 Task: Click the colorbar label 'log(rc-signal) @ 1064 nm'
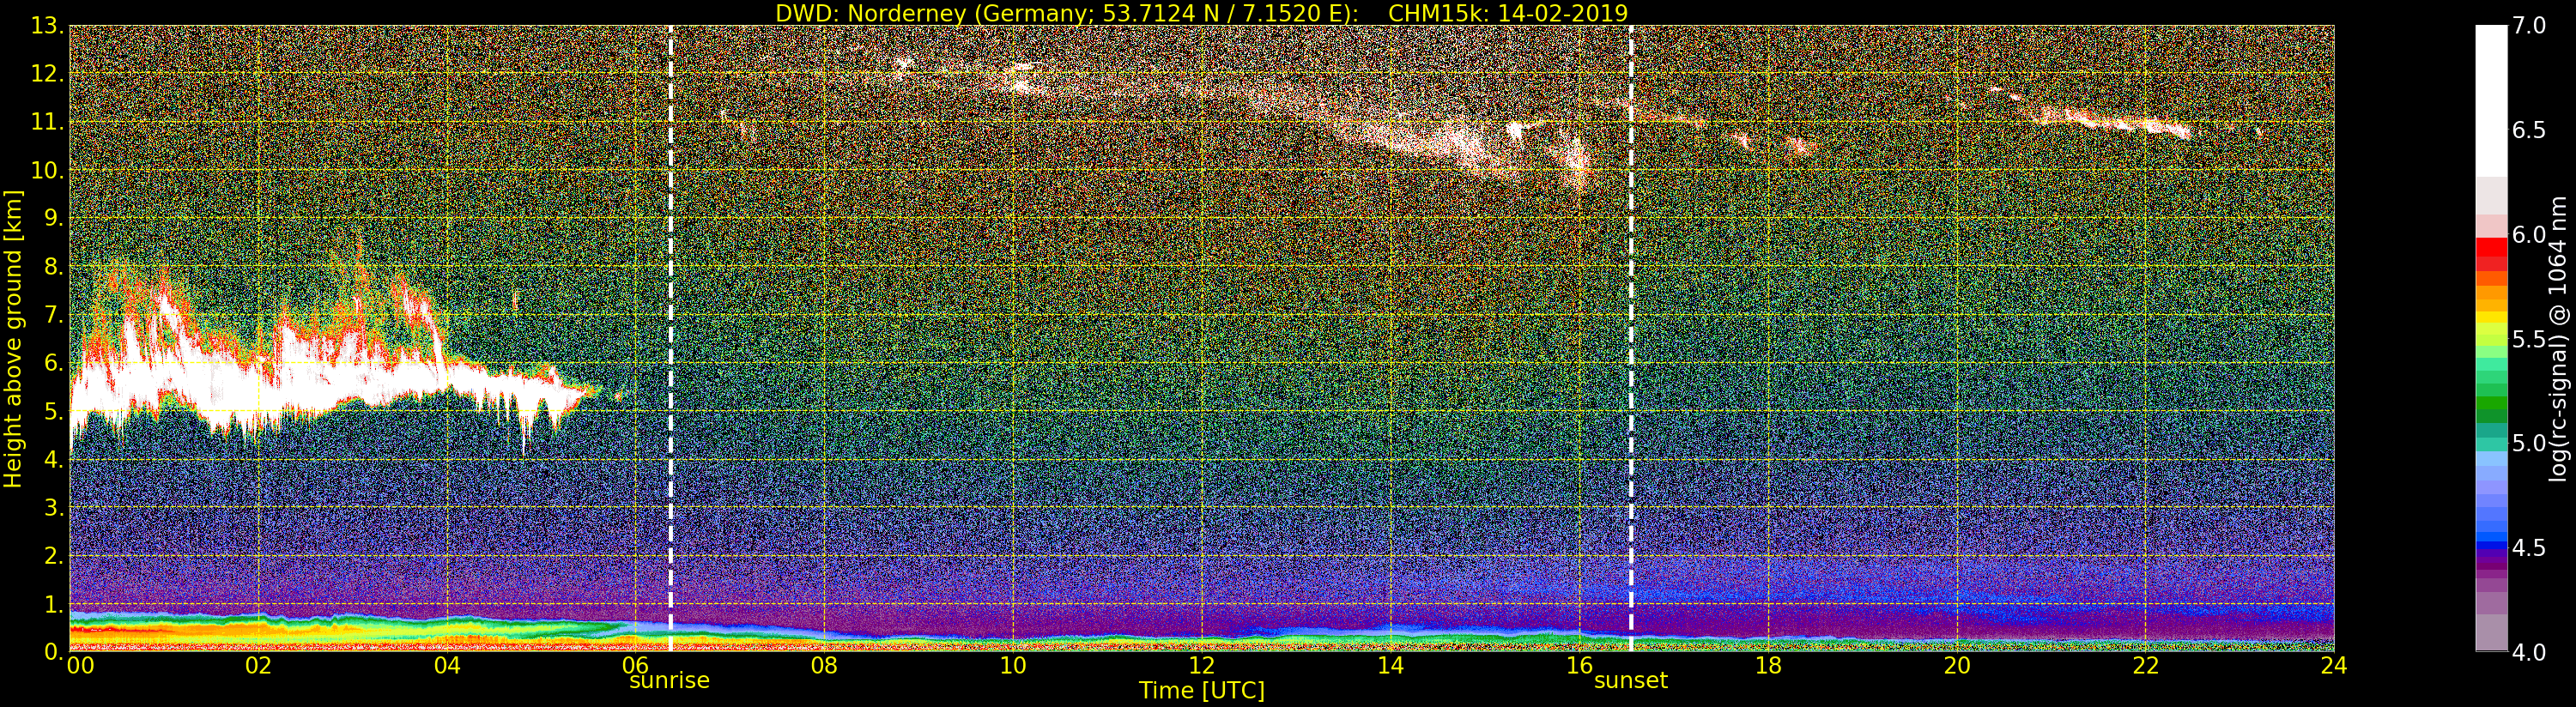[2558, 339]
